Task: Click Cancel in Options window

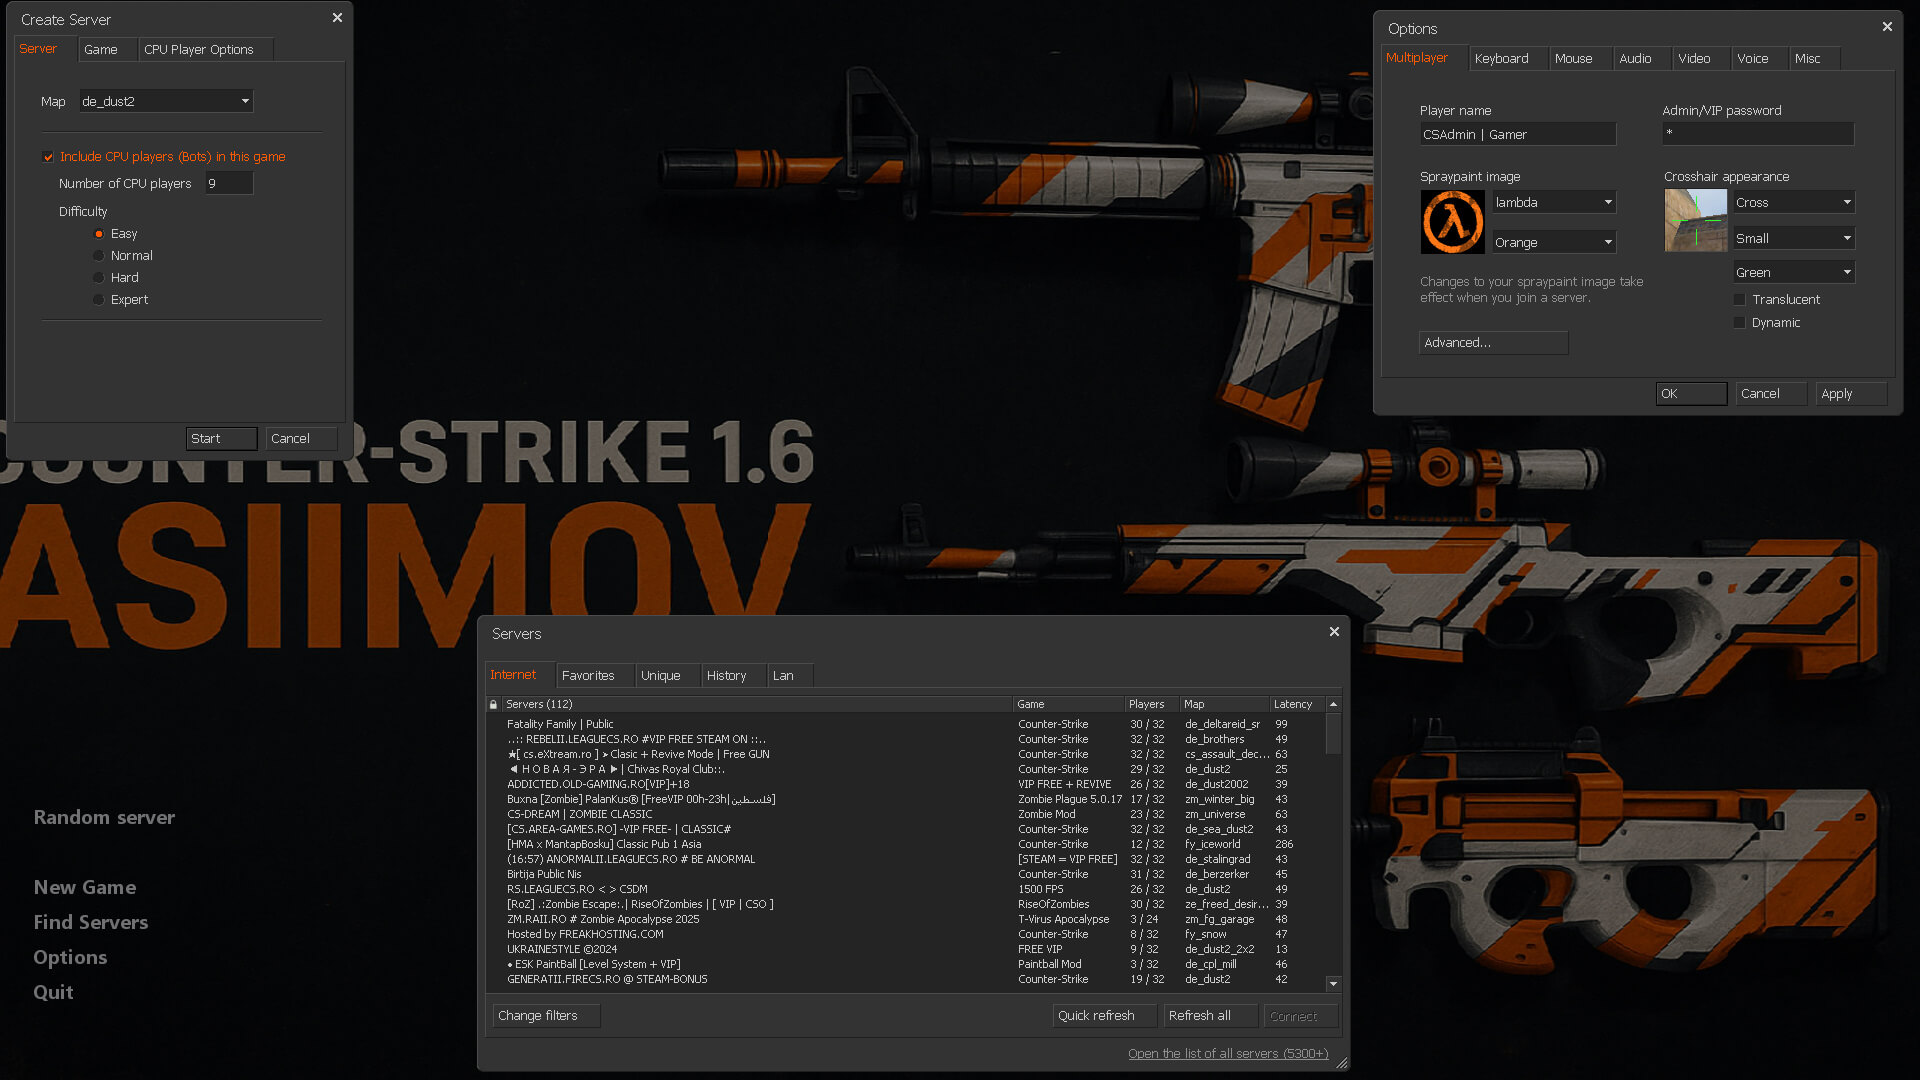Action: pyautogui.click(x=1771, y=393)
